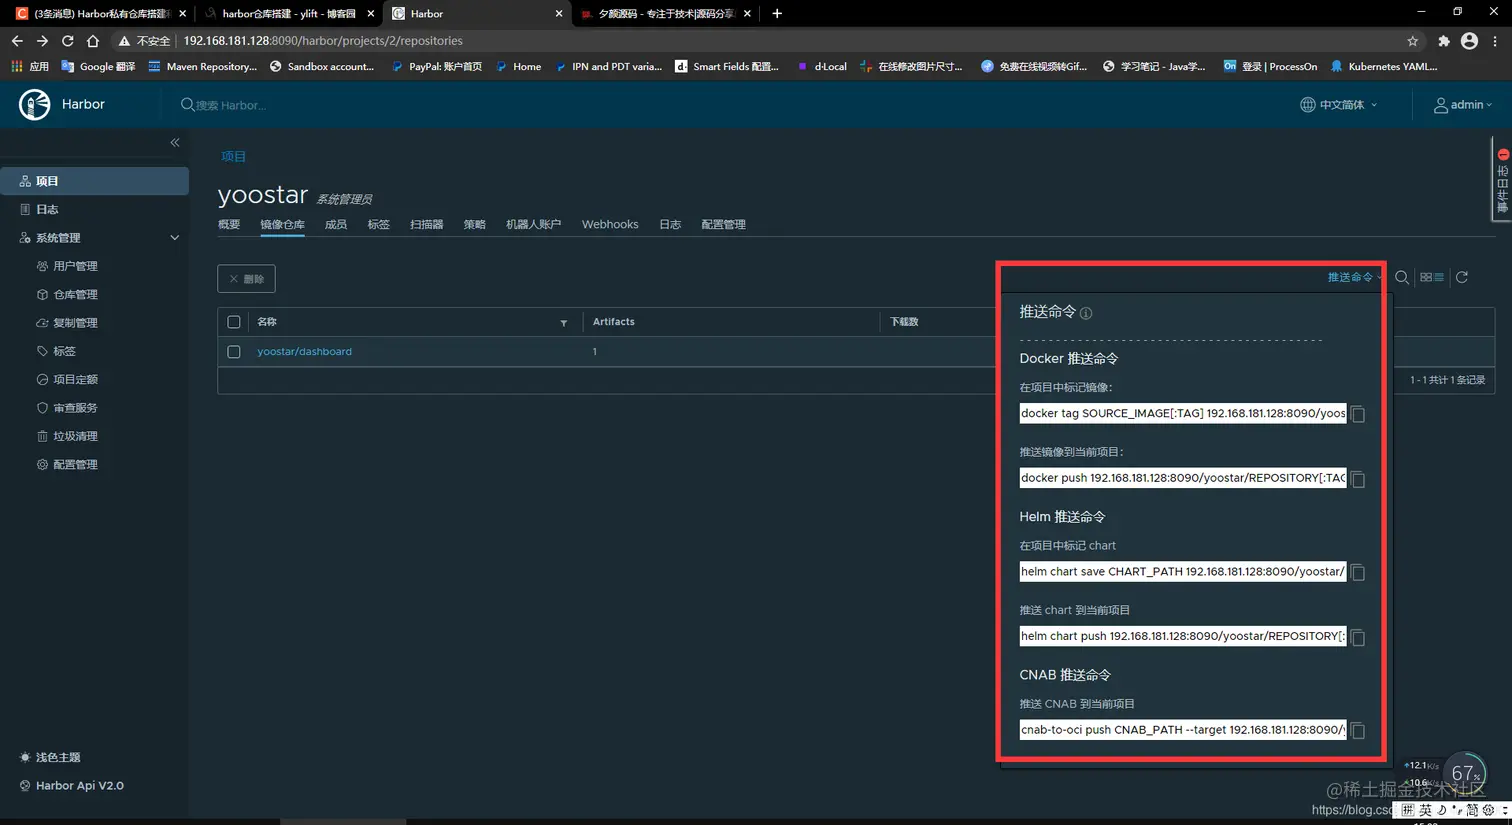1512x825 pixels.
Task: Open the 日志 project tab
Action: 670,224
